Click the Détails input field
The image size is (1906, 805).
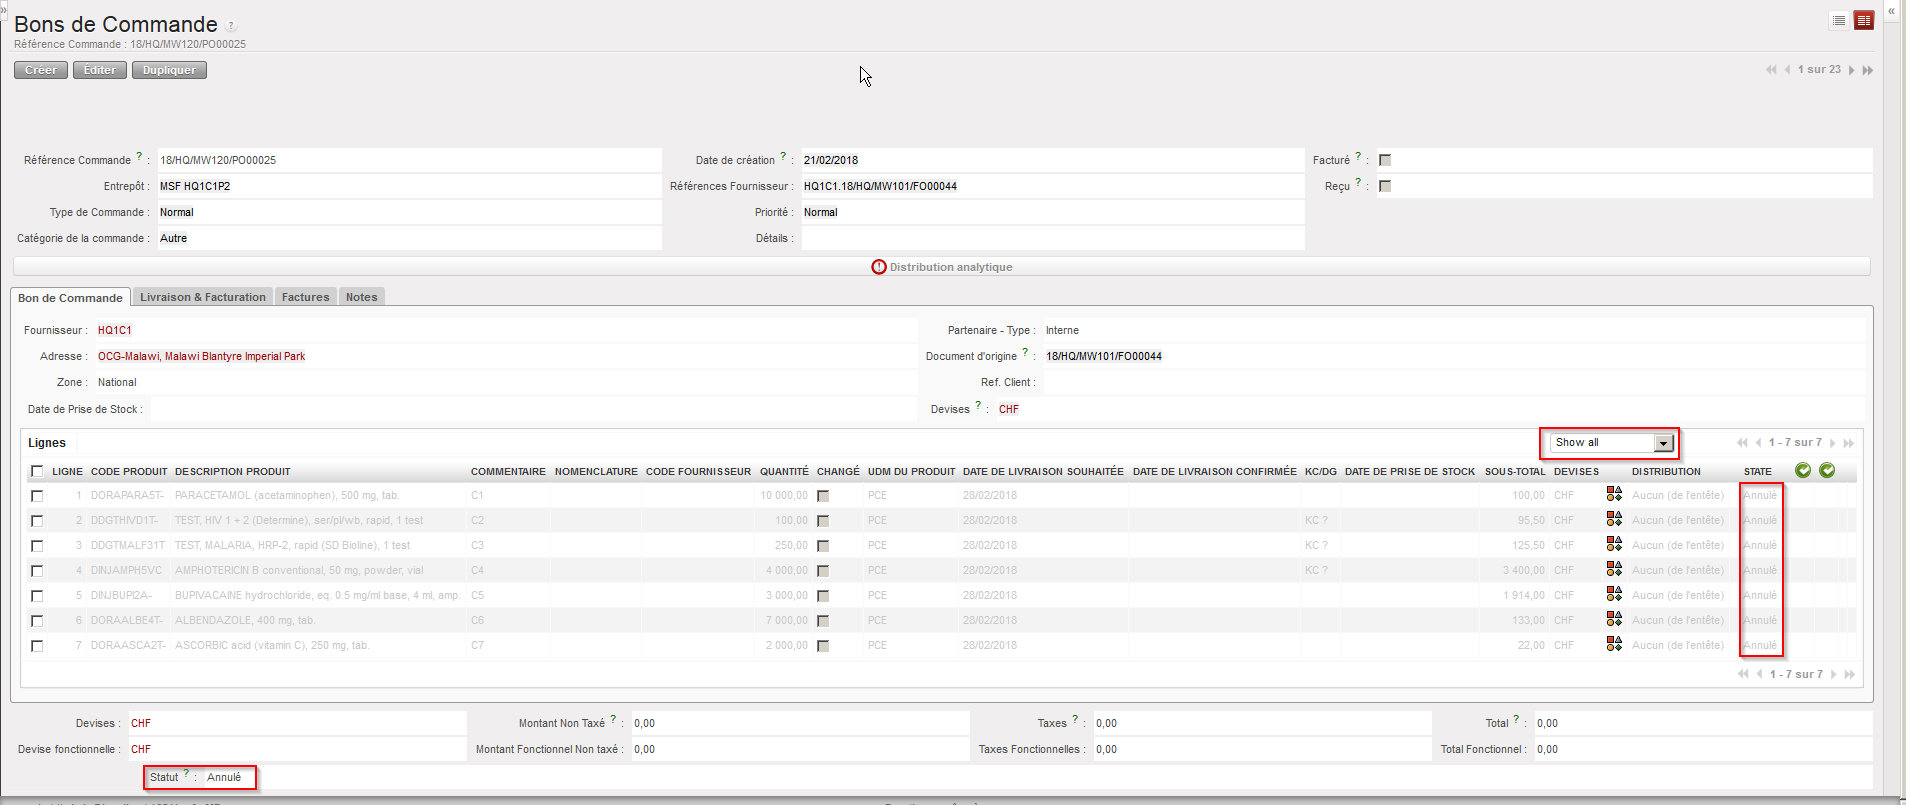click(x=1052, y=238)
